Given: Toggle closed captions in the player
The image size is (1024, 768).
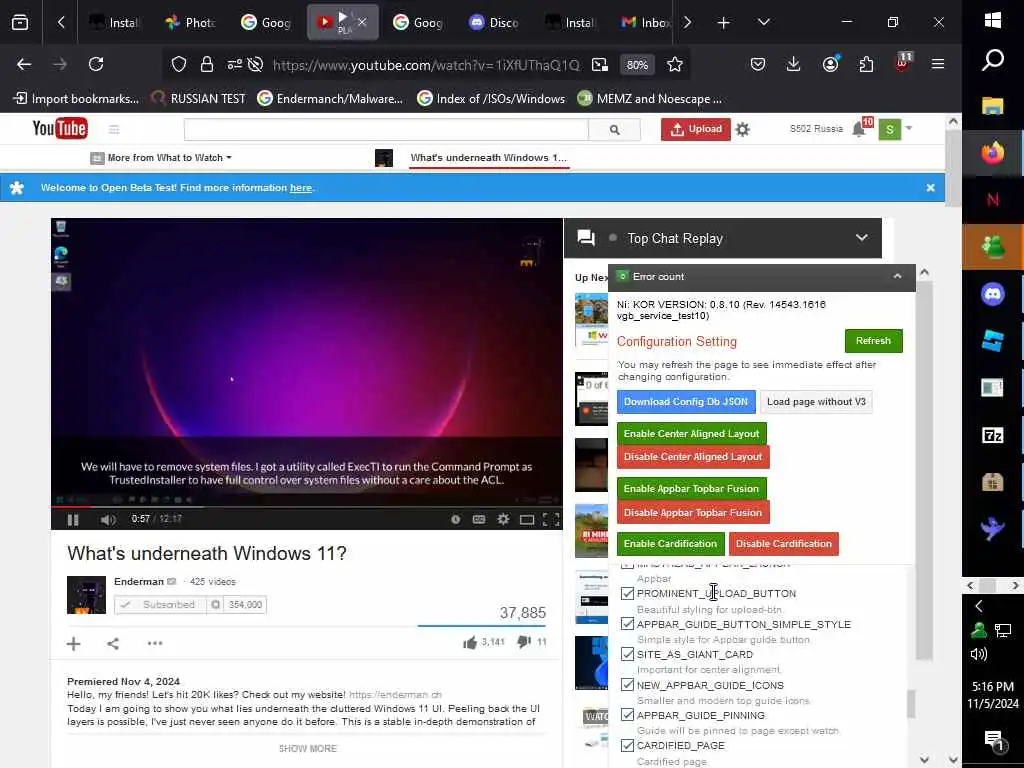Looking at the screenshot, I should pyautogui.click(x=479, y=519).
